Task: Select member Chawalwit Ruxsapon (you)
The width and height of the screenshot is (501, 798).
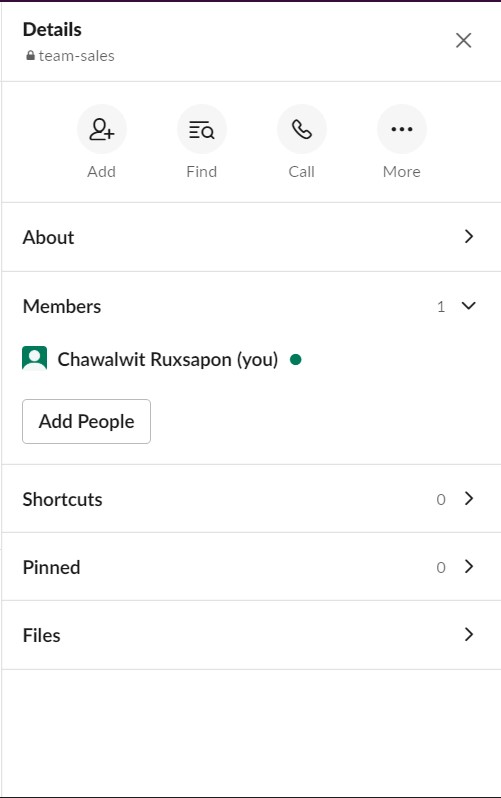Action: point(168,359)
